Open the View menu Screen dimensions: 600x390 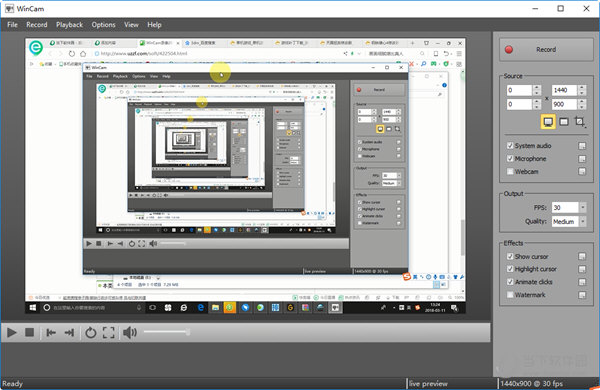click(x=131, y=24)
